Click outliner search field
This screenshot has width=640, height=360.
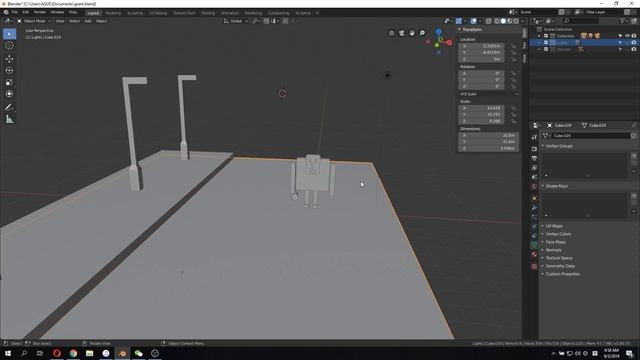point(581,21)
